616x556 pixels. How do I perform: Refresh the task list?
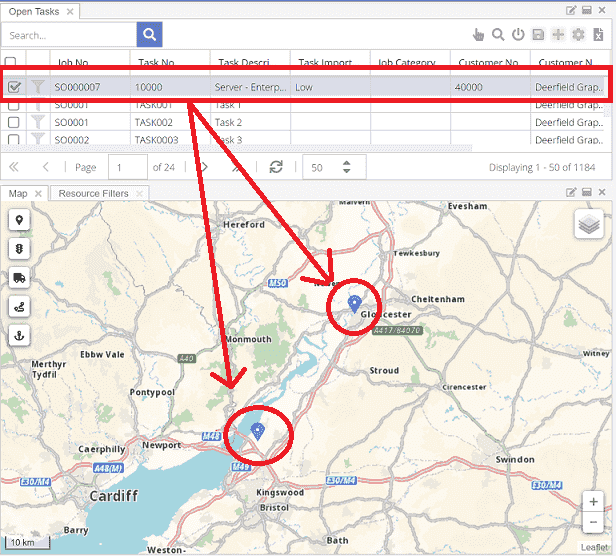(276, 167)
